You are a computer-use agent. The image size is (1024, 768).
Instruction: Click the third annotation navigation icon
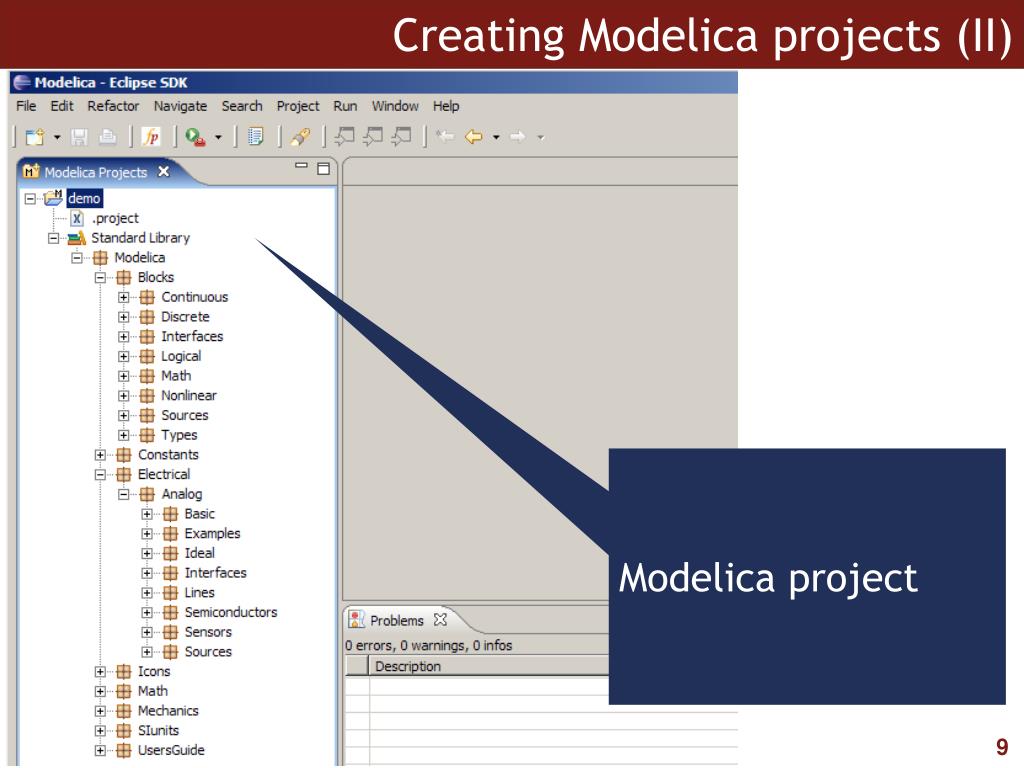402,136
